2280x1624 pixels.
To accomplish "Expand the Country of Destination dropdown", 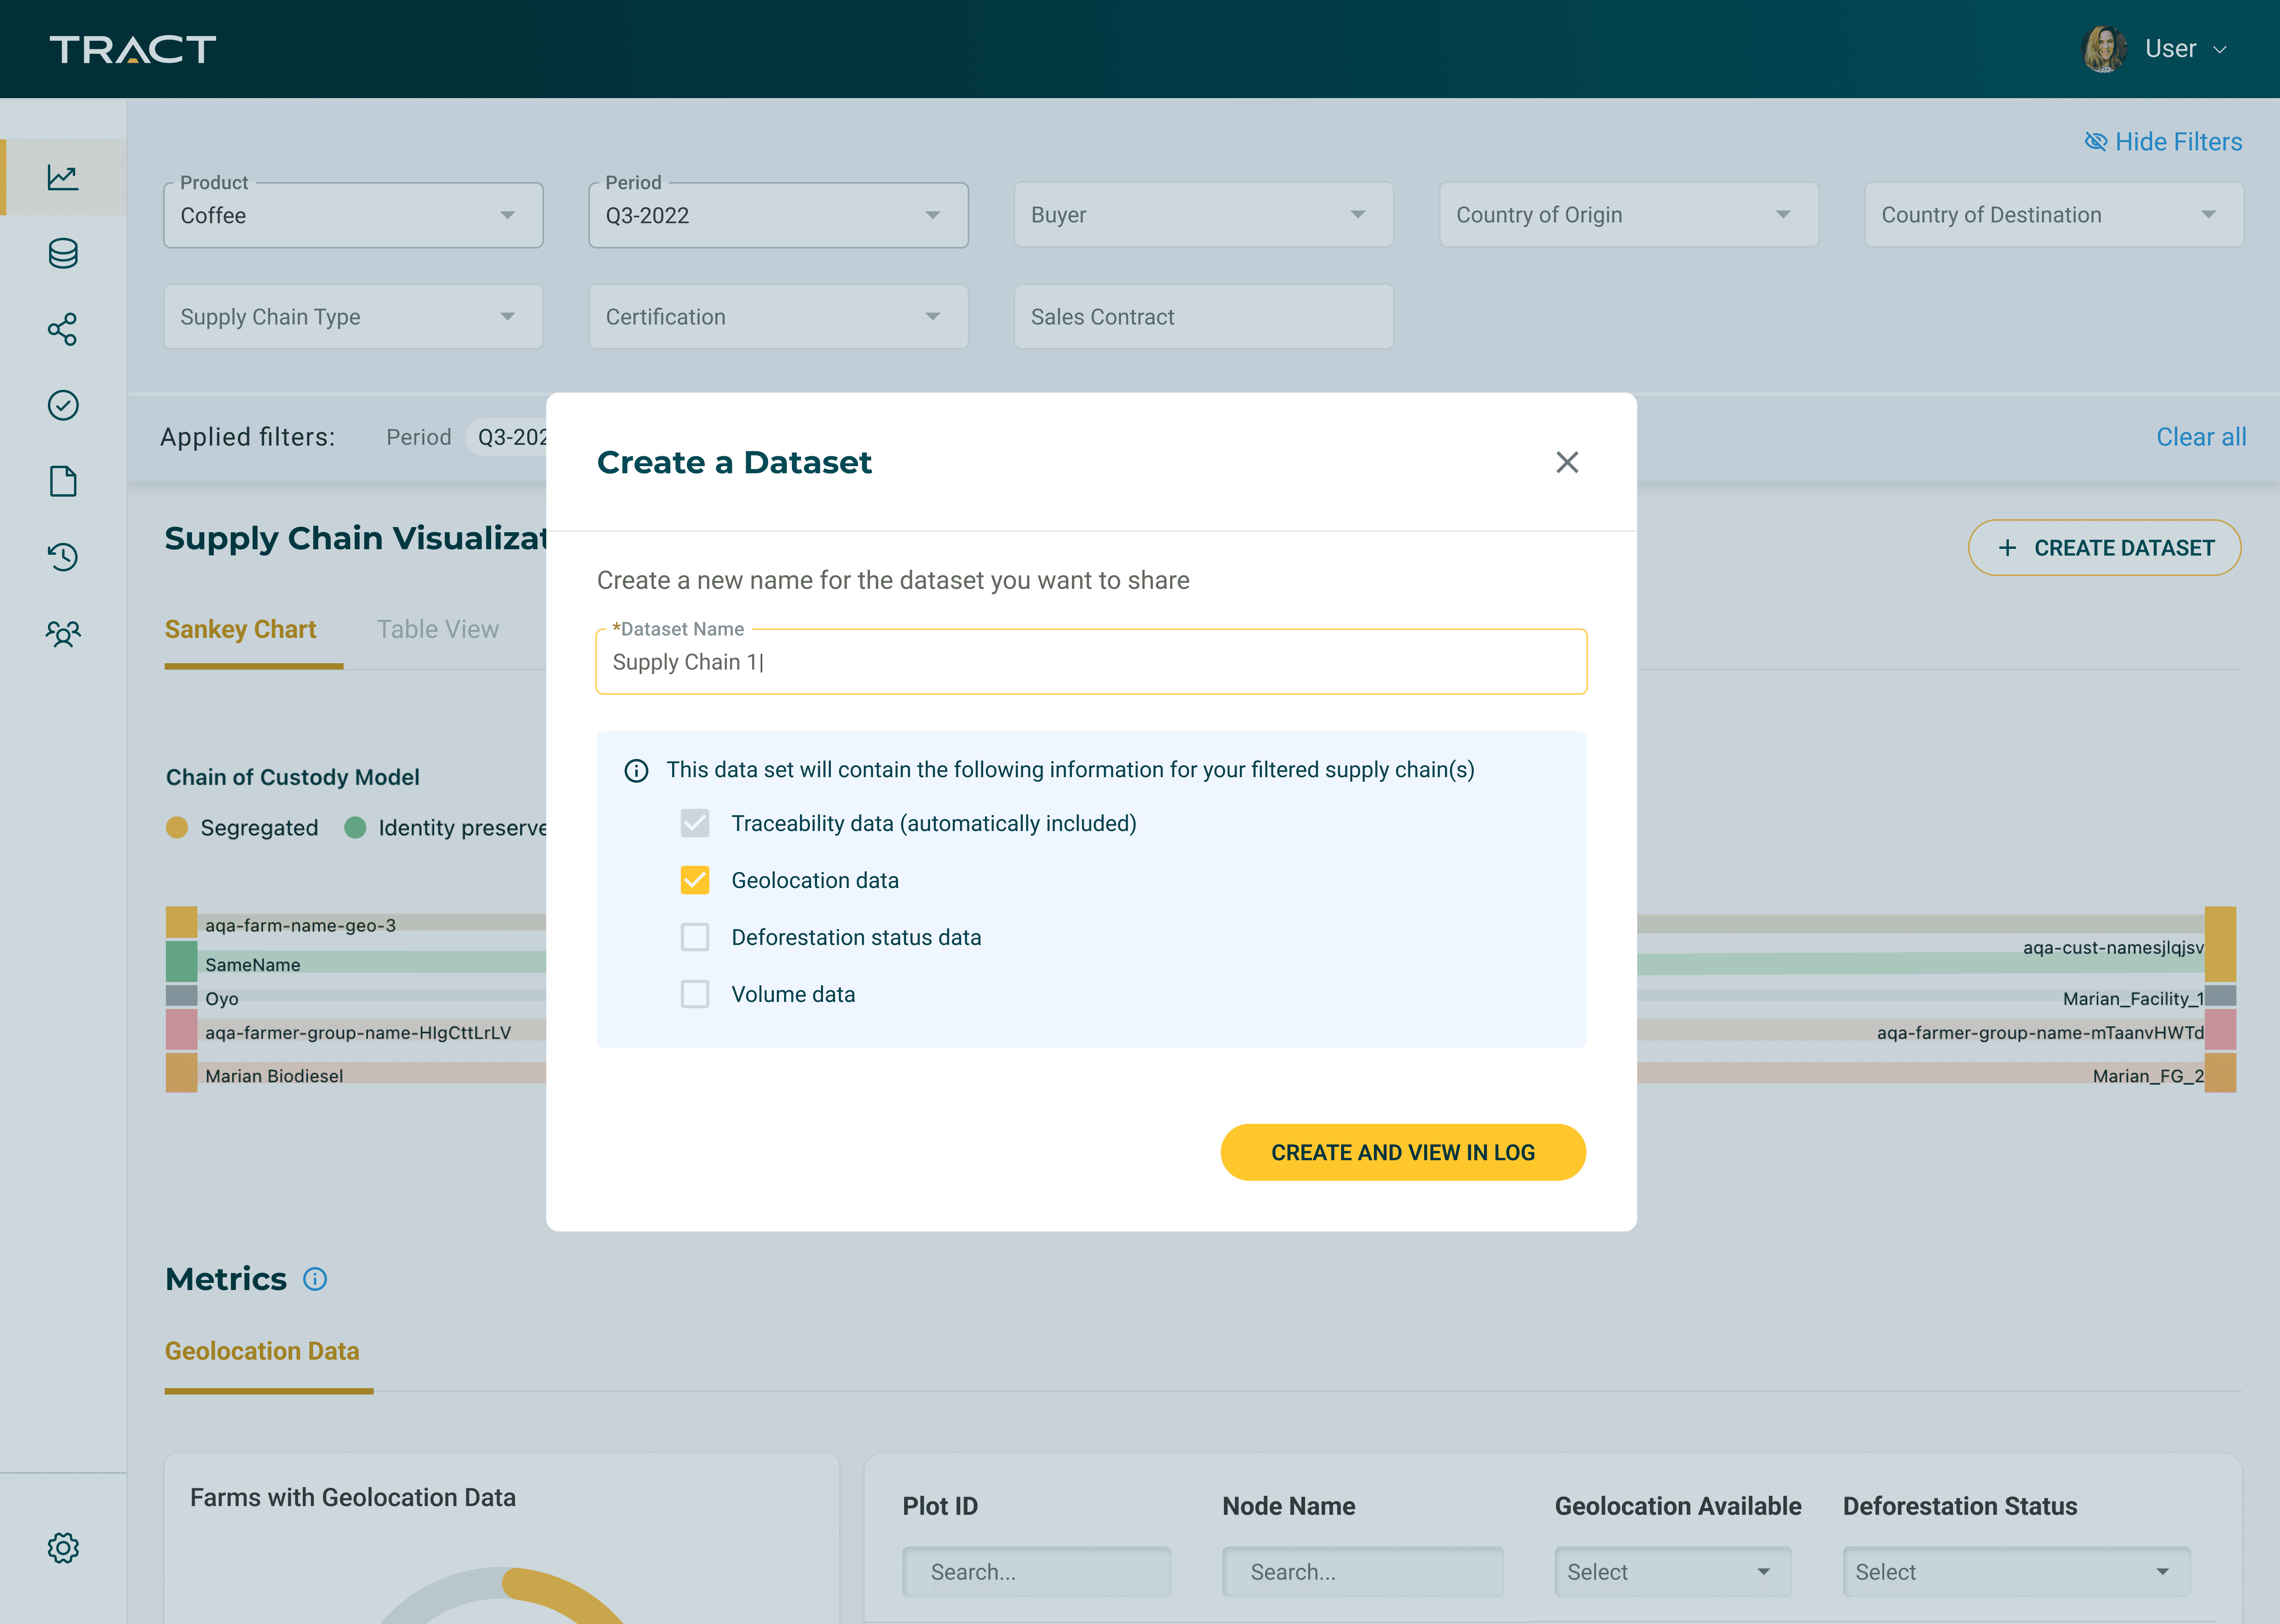I will [x=2053, y=215].
